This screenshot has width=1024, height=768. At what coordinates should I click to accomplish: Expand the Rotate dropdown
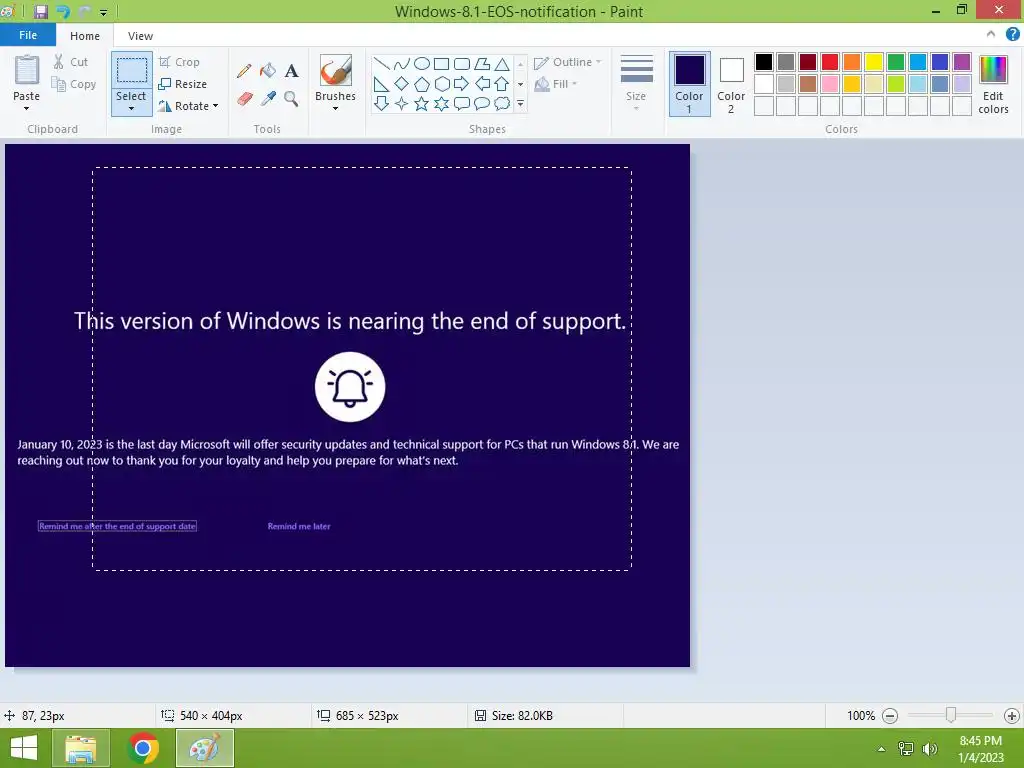pos(216,106)
